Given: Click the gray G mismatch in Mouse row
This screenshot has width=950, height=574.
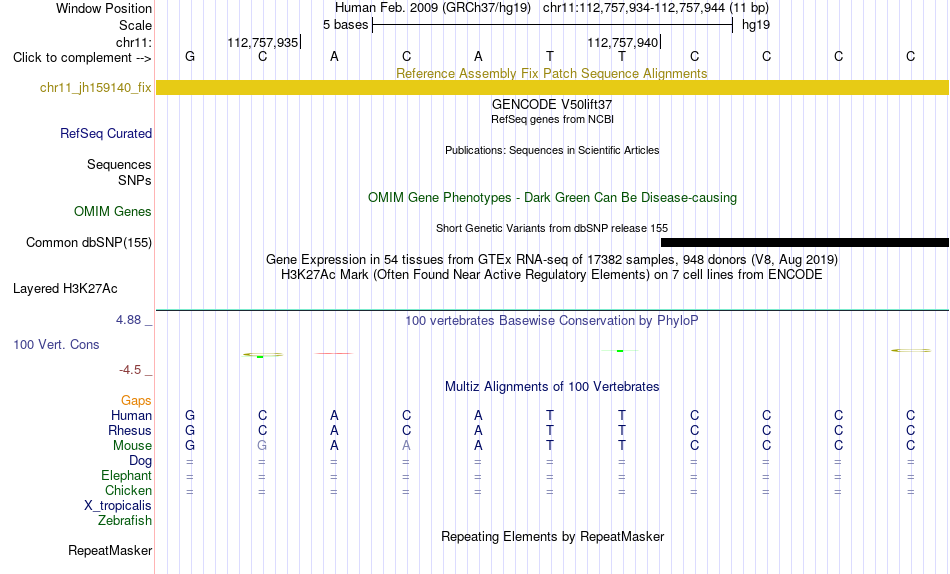Looking at the screenshot, I should coord(262,446).
